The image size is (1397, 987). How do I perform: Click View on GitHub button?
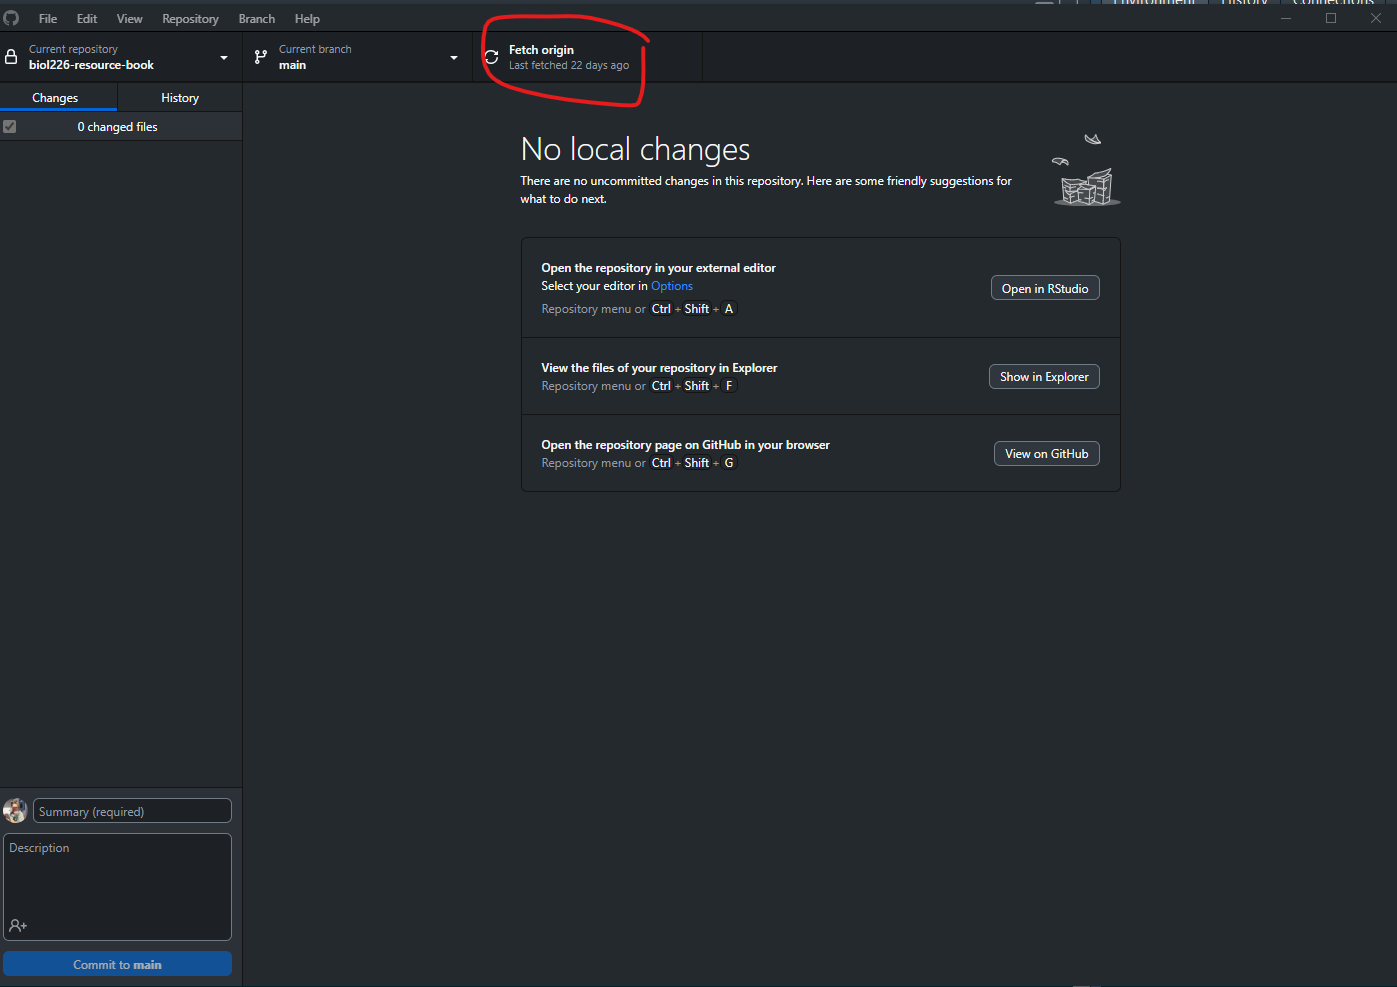coord(1046,454)
